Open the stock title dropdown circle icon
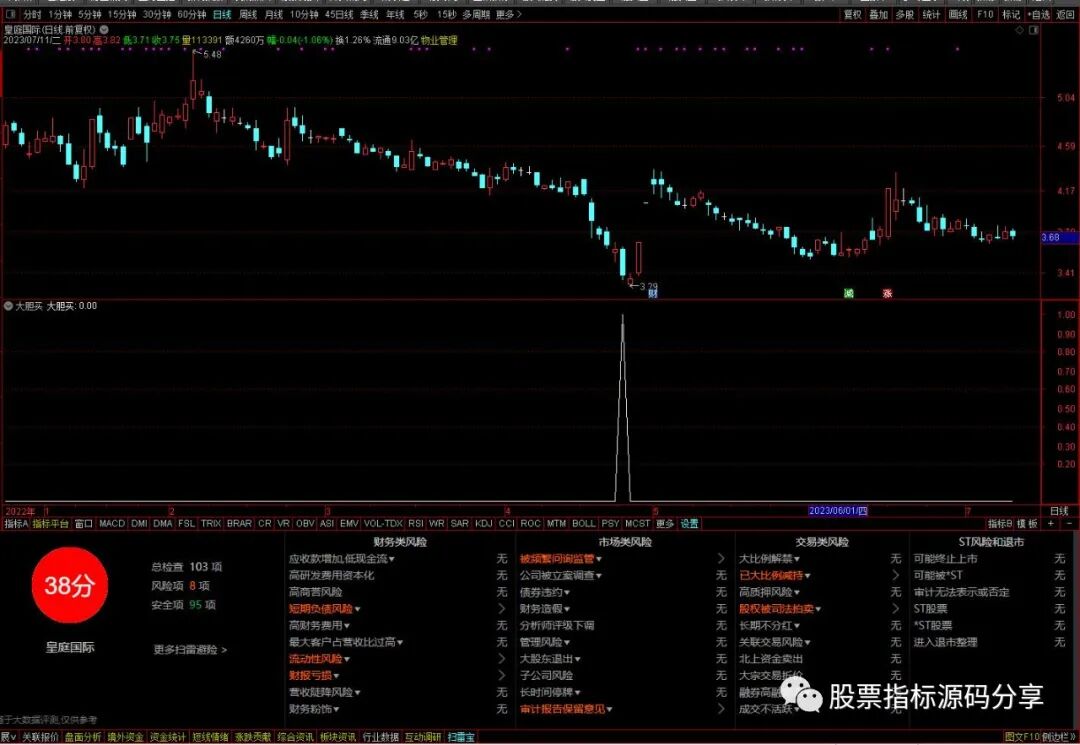The image size is (1080, 745). click(104, 30)
